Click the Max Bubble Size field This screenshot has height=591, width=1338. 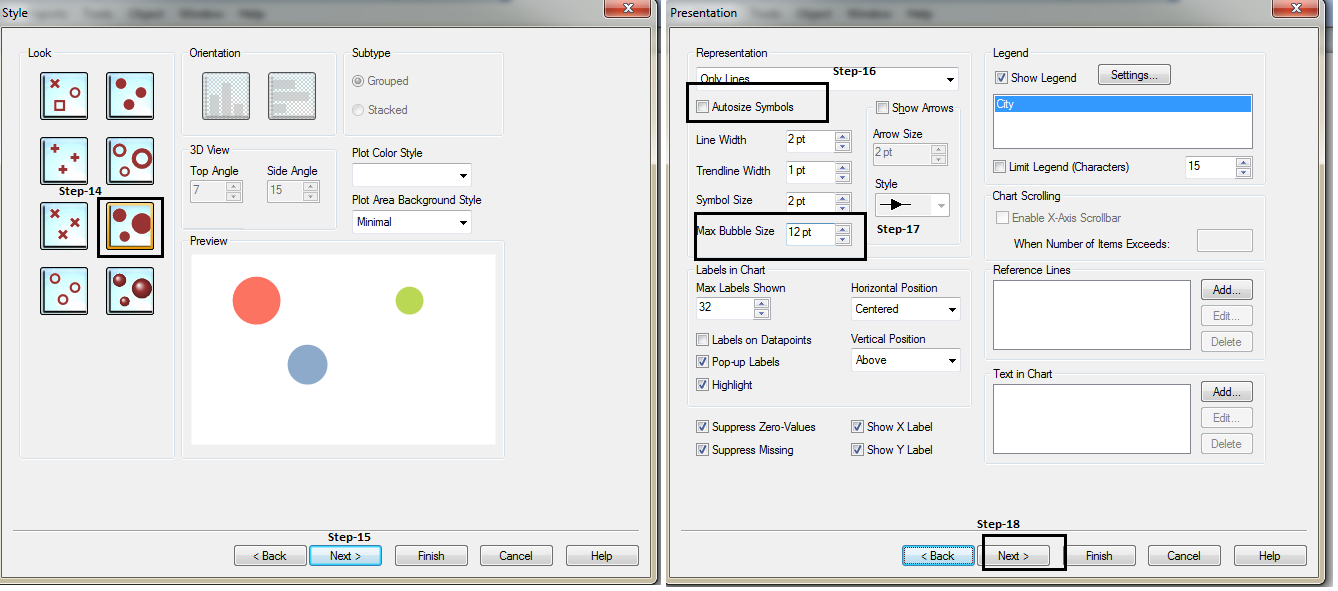tap(809, 232)
